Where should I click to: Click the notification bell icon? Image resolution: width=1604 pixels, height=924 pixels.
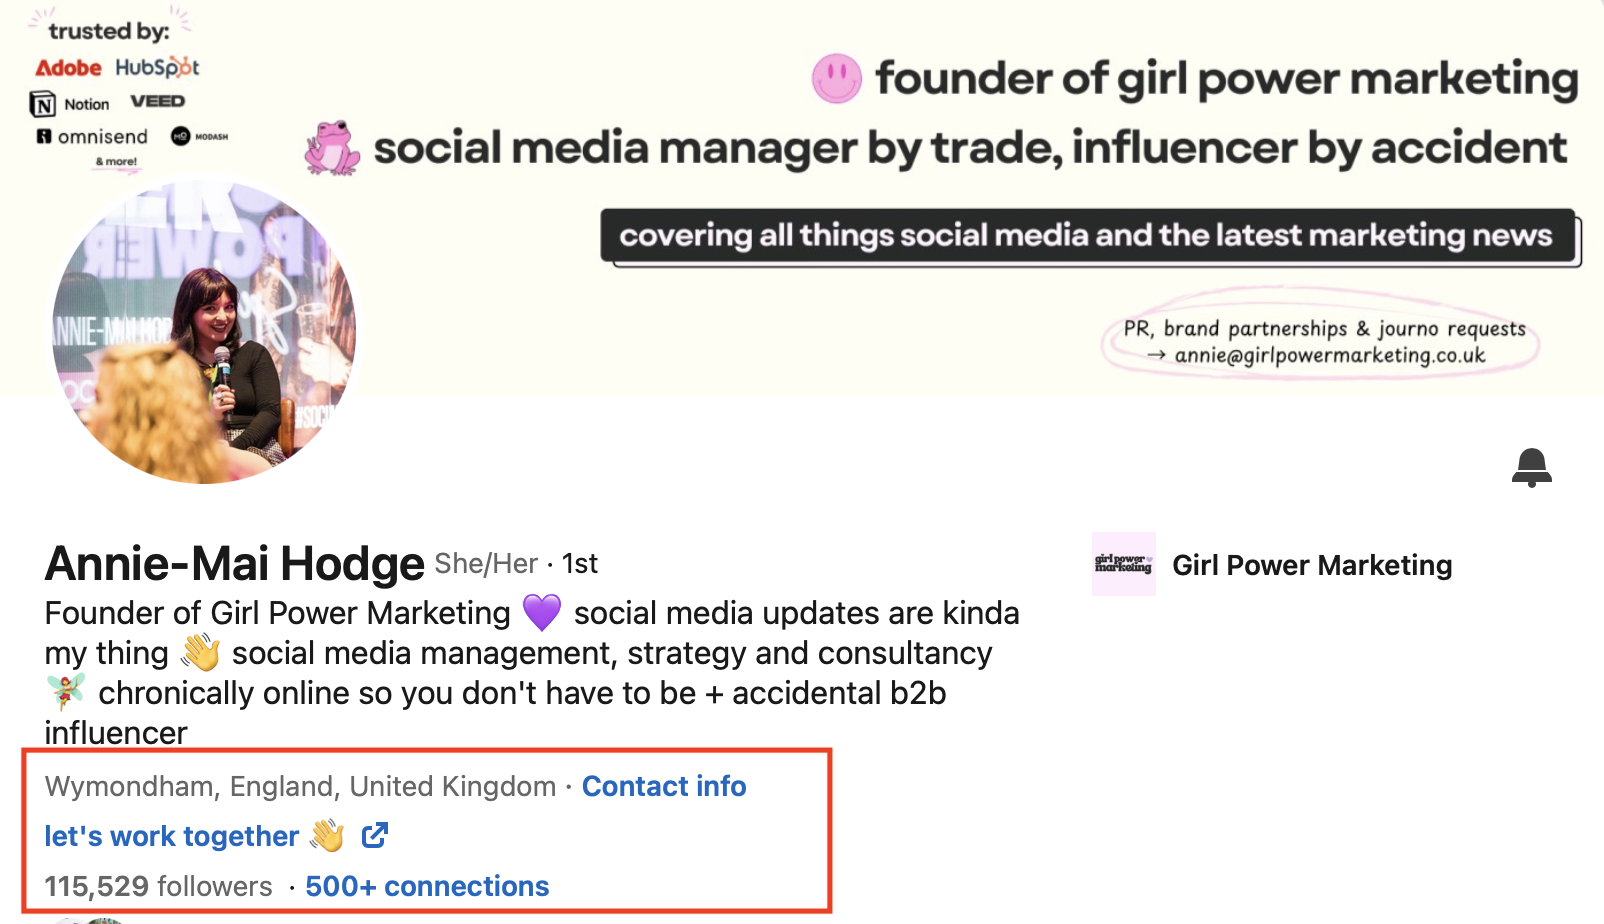(1531, 467)
